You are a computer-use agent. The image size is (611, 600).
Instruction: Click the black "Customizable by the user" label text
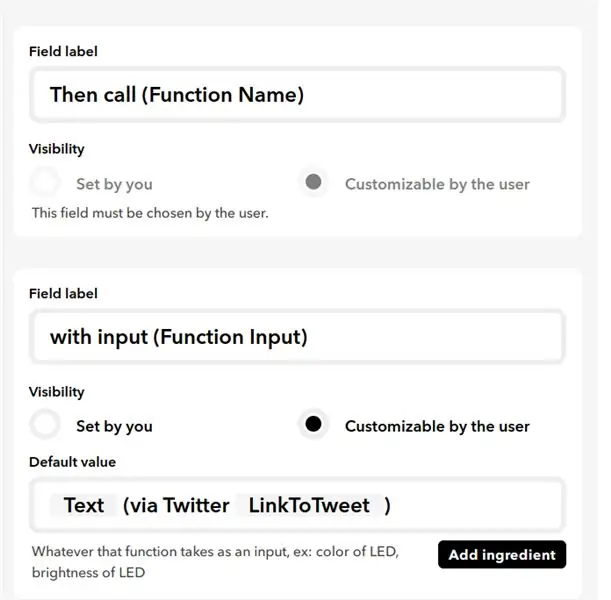coord(437,426)
